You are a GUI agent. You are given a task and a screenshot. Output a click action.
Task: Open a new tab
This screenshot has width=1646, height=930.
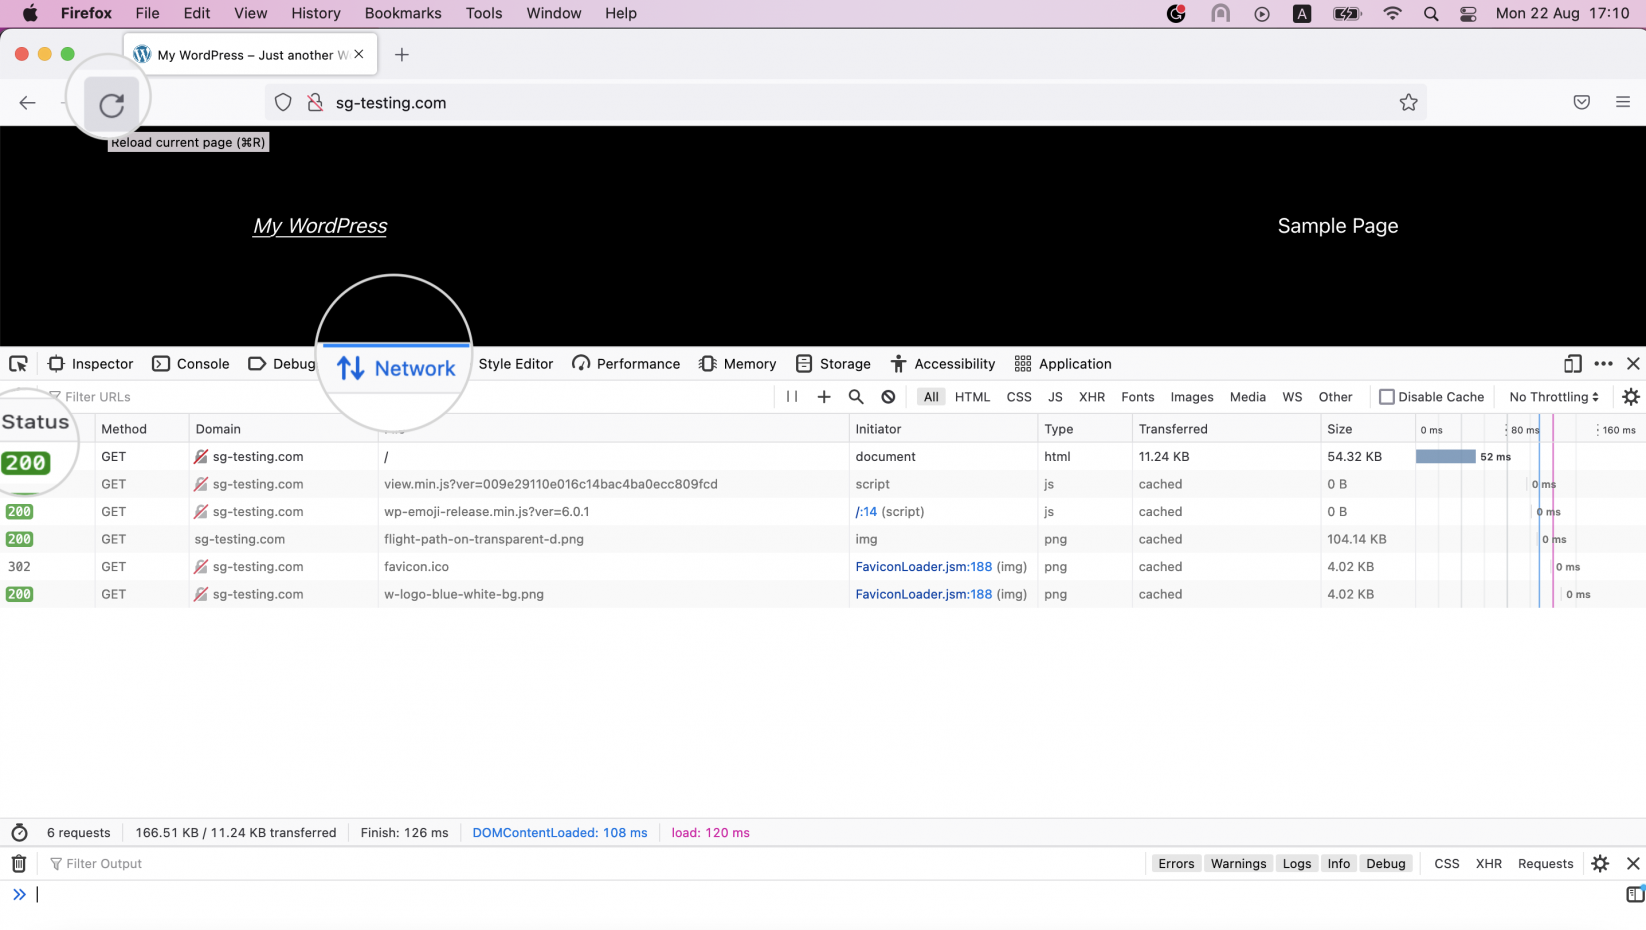402,55
